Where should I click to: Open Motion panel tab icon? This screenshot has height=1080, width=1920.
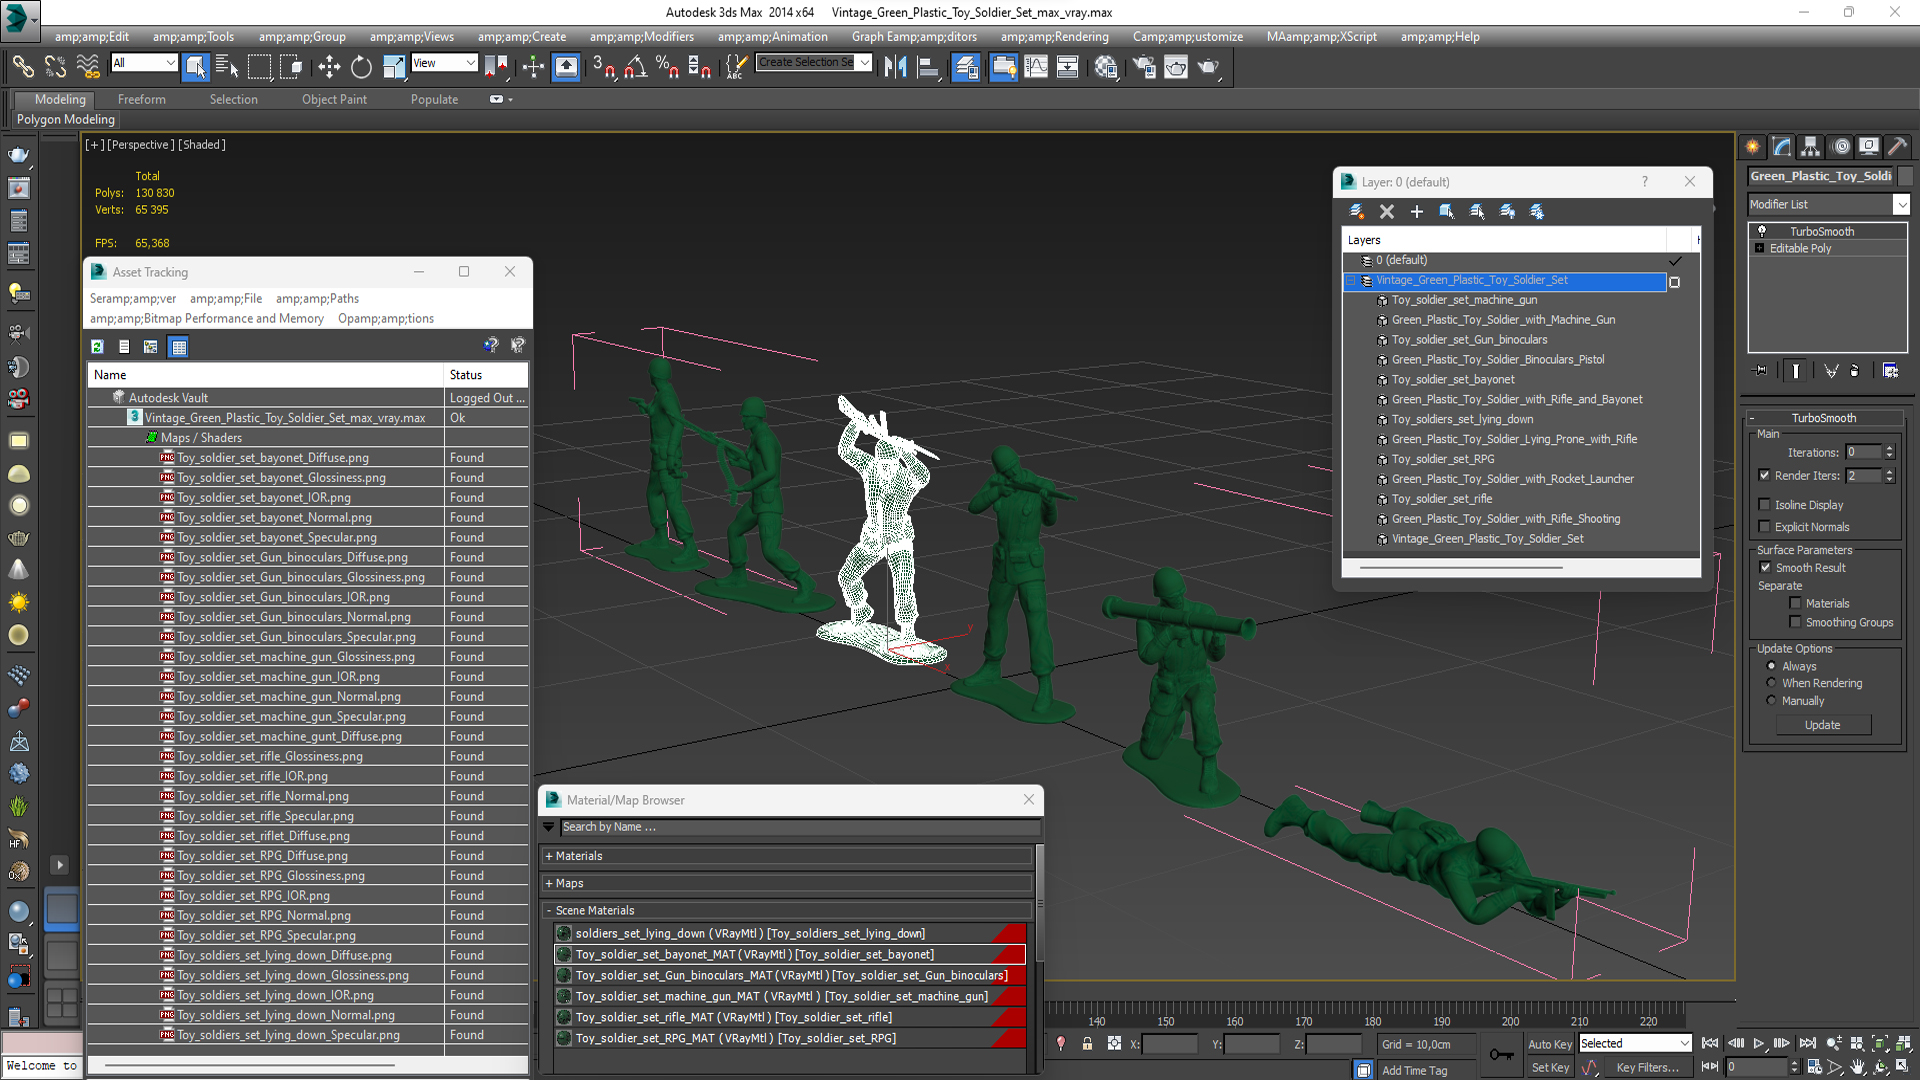[1840, 146]
